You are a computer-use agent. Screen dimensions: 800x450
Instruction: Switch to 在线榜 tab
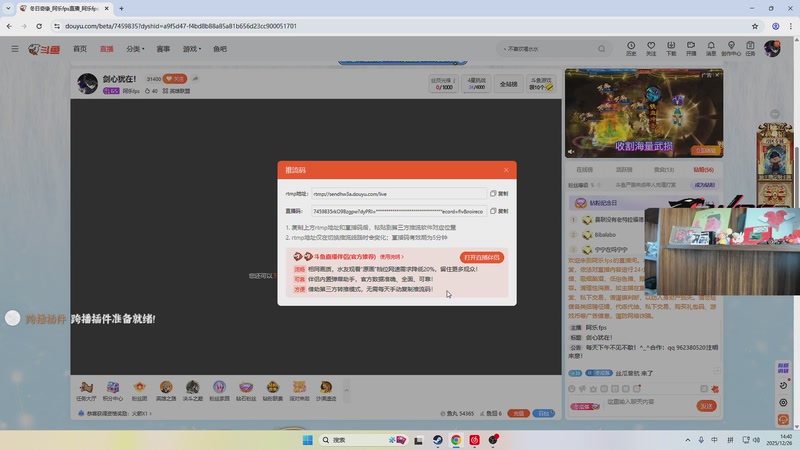[584, 169]
